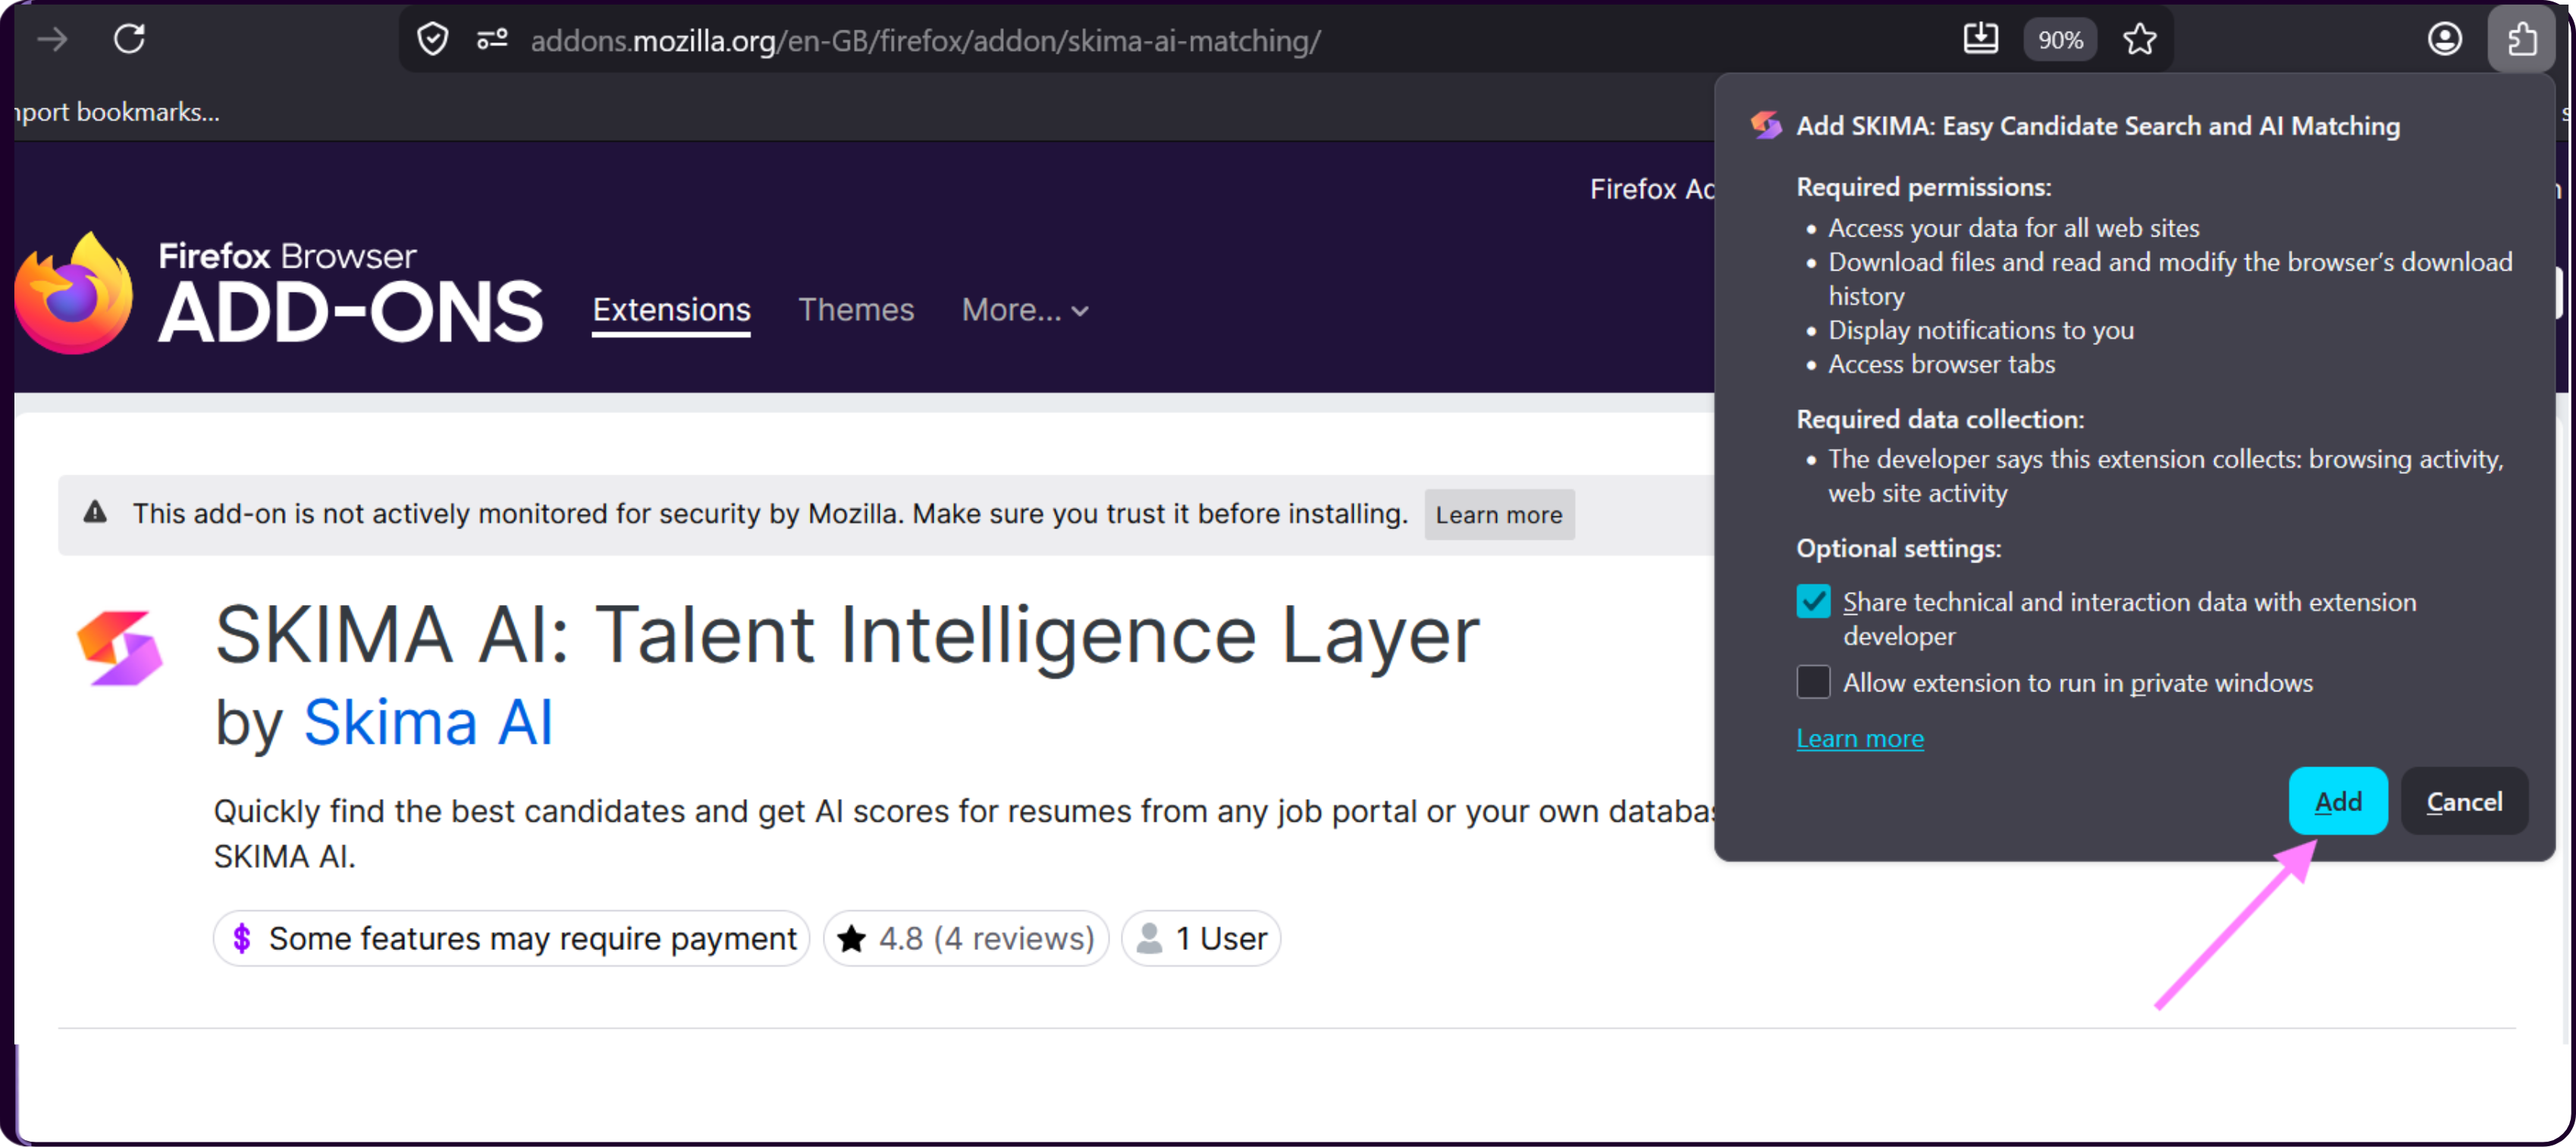Click the 'Required permissions:' heading

pyautogui.click(x=1923, y=187)
